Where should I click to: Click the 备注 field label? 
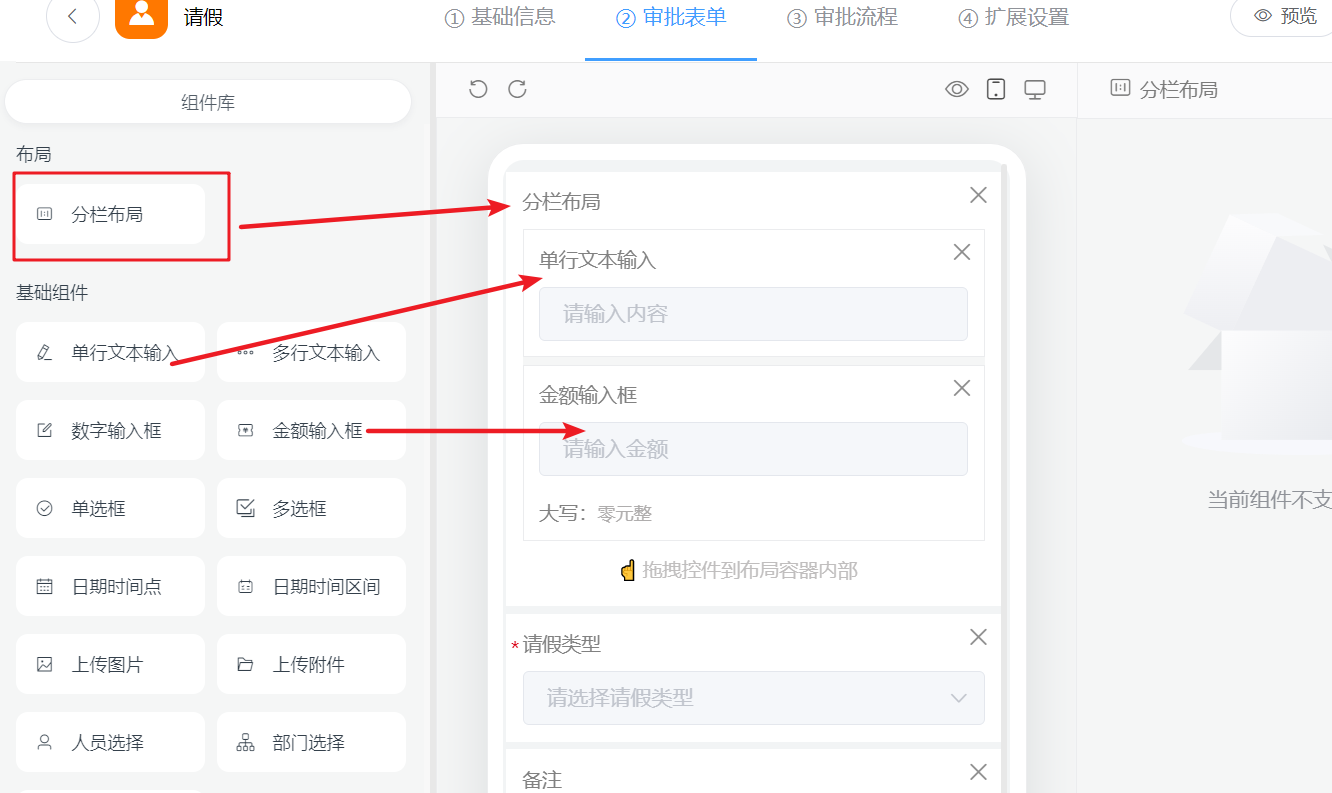542,780
